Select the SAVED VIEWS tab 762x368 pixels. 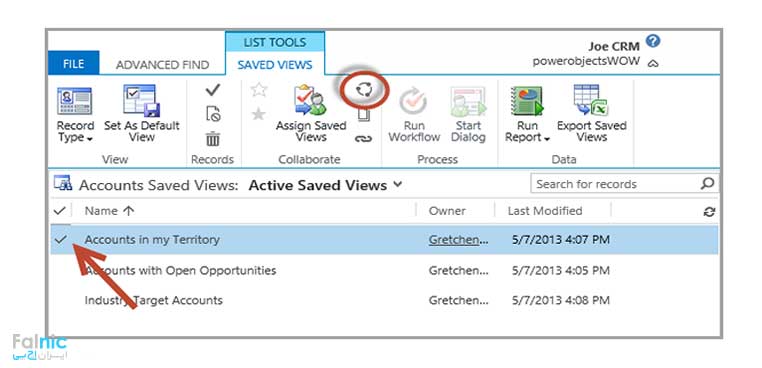pos(275,65)
